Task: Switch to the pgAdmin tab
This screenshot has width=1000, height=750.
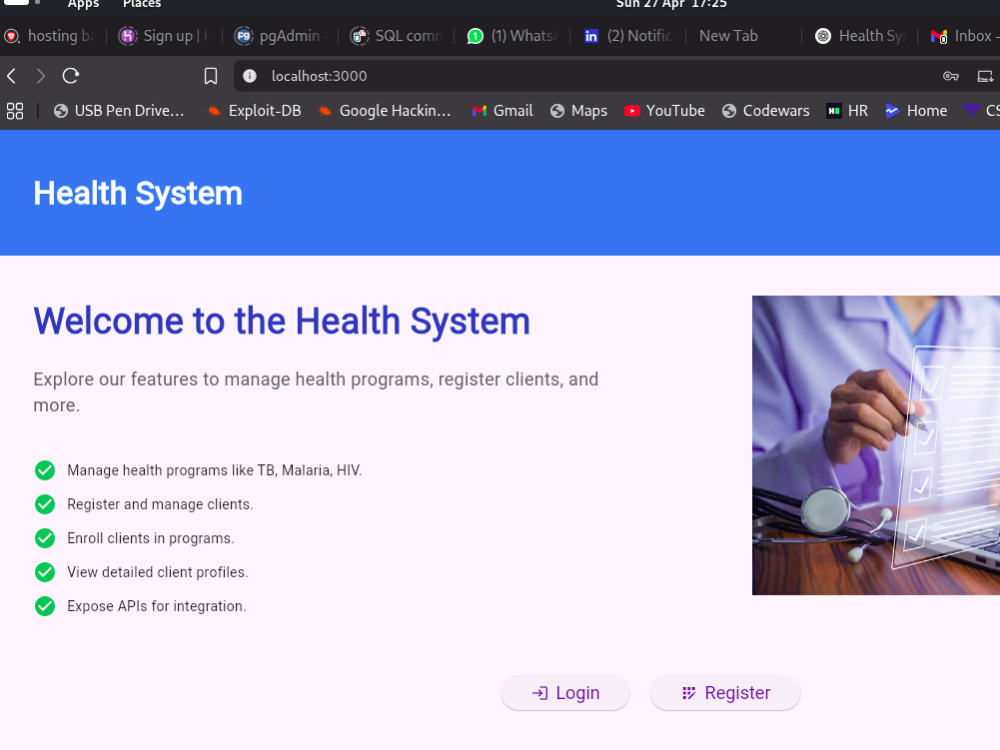Action: [x=281, y=36]
